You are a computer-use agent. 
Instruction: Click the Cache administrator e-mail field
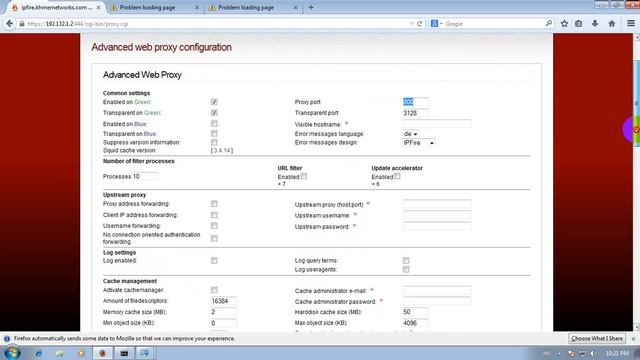437,291
